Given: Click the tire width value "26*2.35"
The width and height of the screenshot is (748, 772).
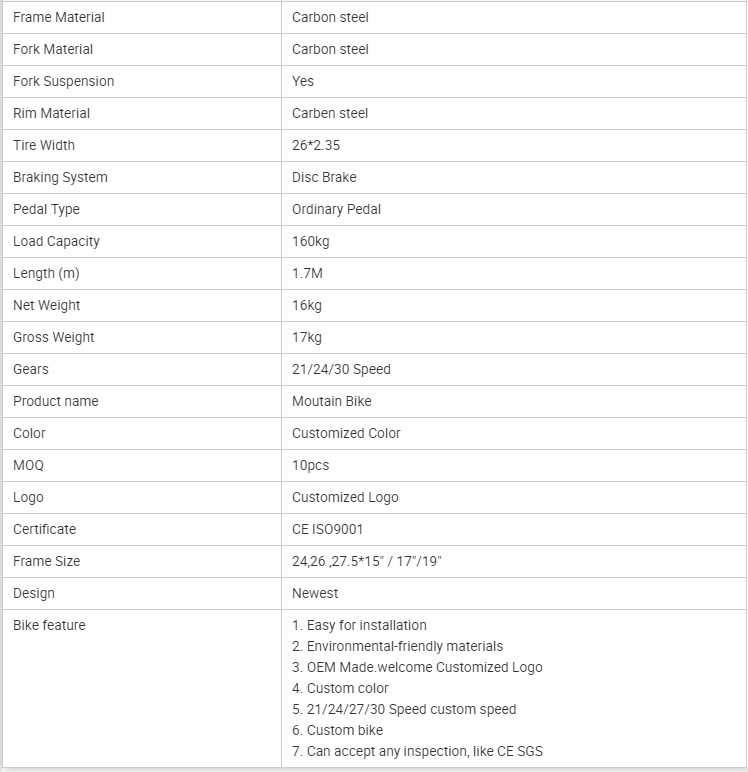Looking at the screenshot, I should pos(316,145).
